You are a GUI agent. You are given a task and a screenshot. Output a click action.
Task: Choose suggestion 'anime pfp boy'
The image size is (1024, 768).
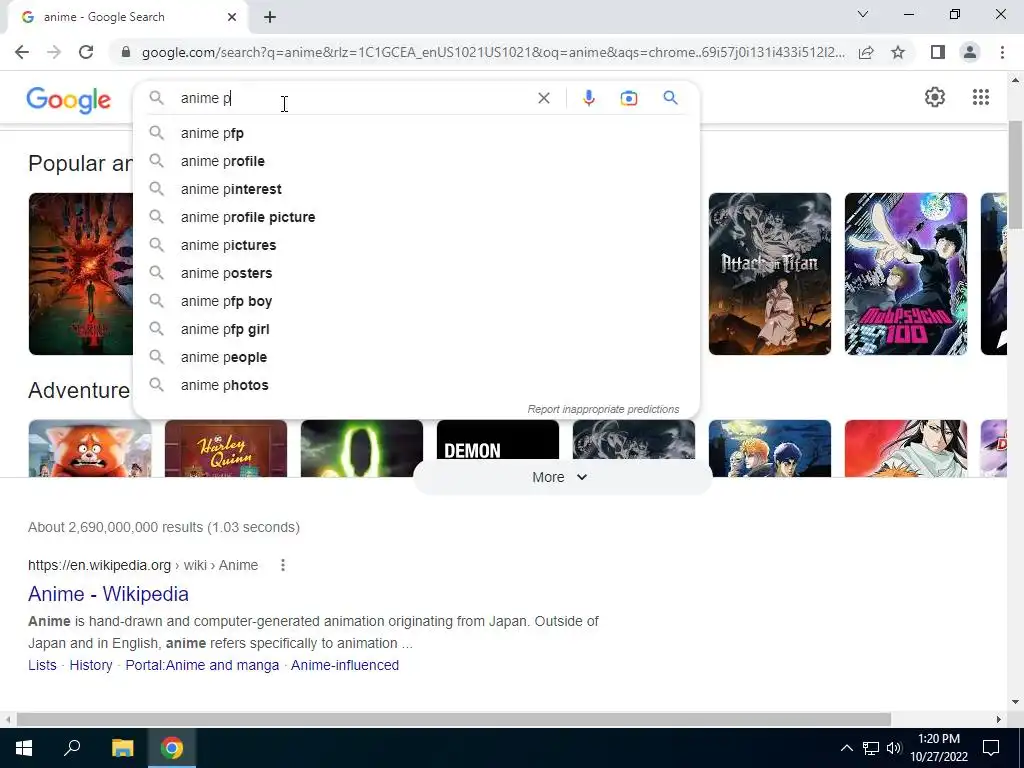[x=417, y=302]
